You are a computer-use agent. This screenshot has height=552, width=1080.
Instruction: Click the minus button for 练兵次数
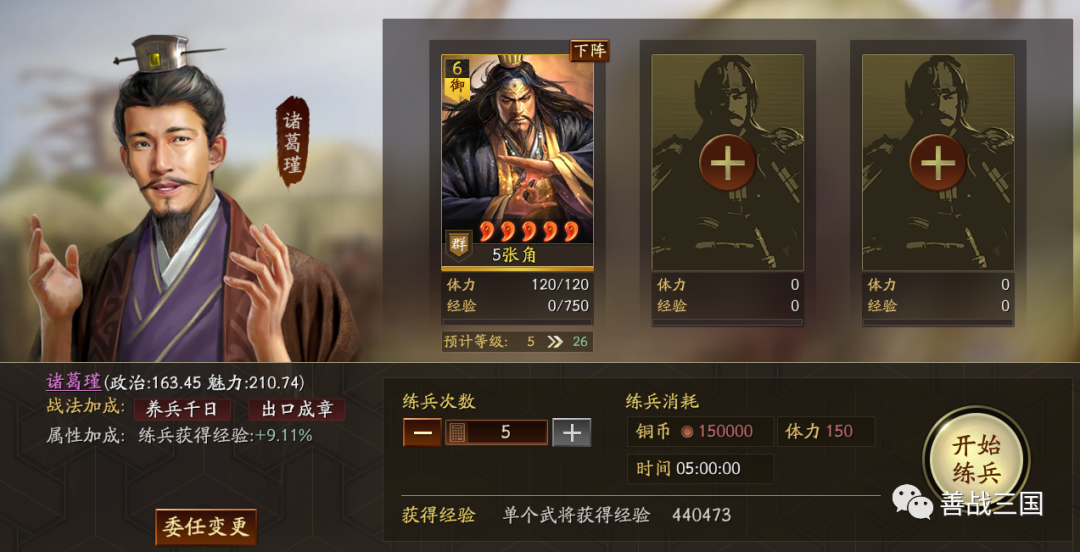point(422,433)
